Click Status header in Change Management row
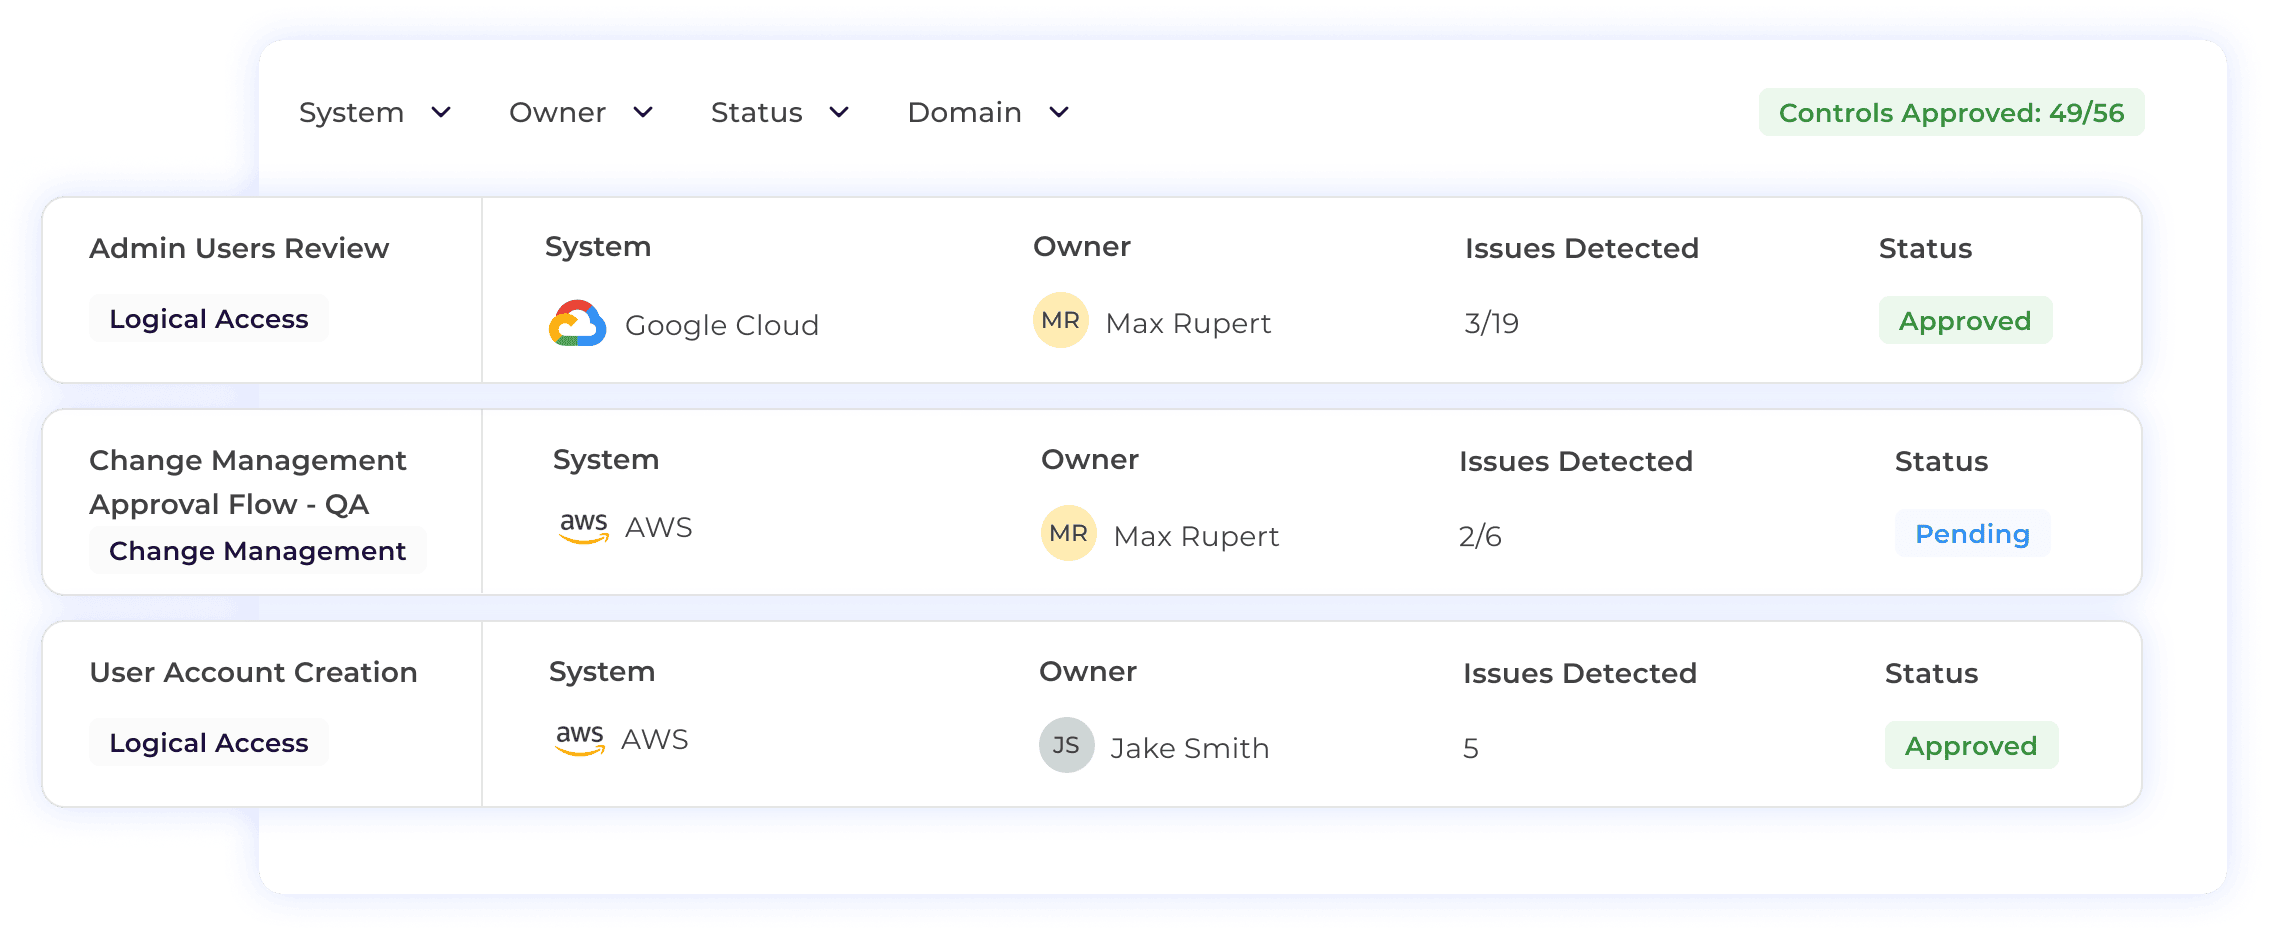Screen dimensions: 2270x940 coord(1941,461)
